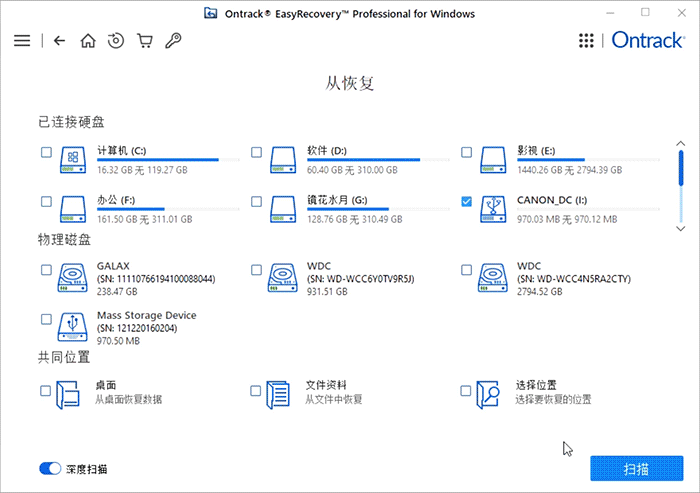Select the 计算机 (C:) label
The image size is (700, 493).
[x=122, y=151]
